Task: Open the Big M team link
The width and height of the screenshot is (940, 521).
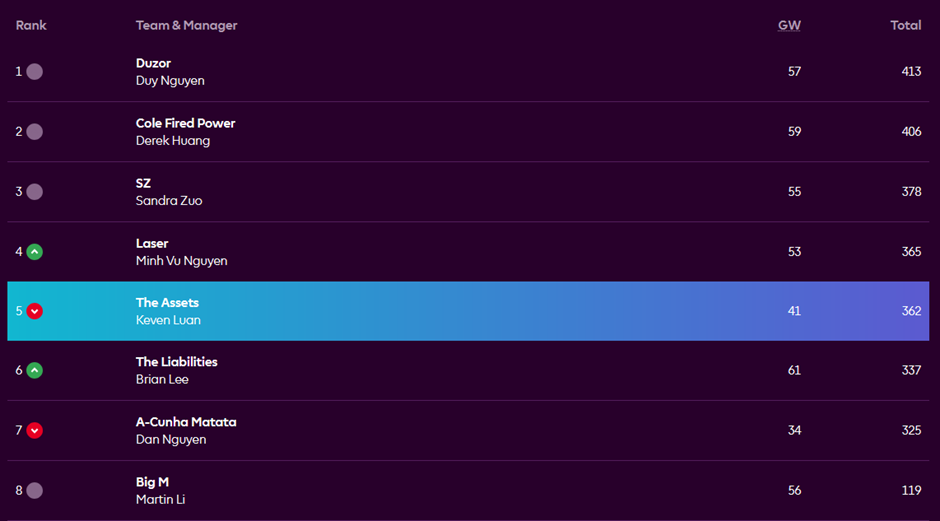Action: click(152, 482)
